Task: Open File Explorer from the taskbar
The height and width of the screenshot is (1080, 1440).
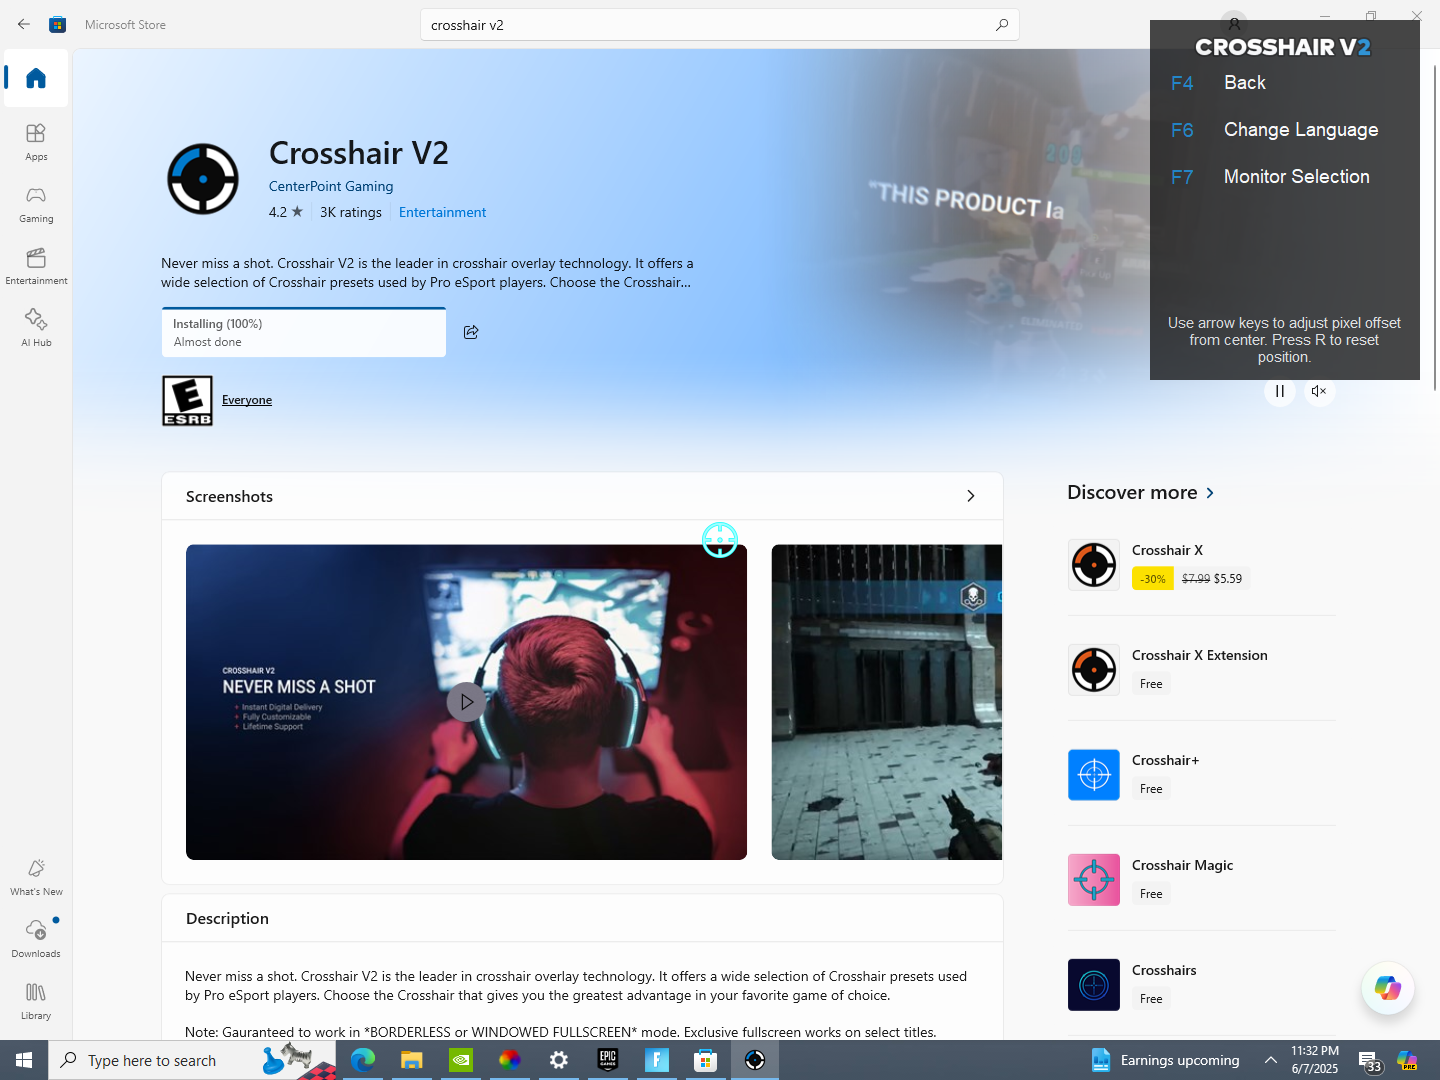Action: 412,1060
